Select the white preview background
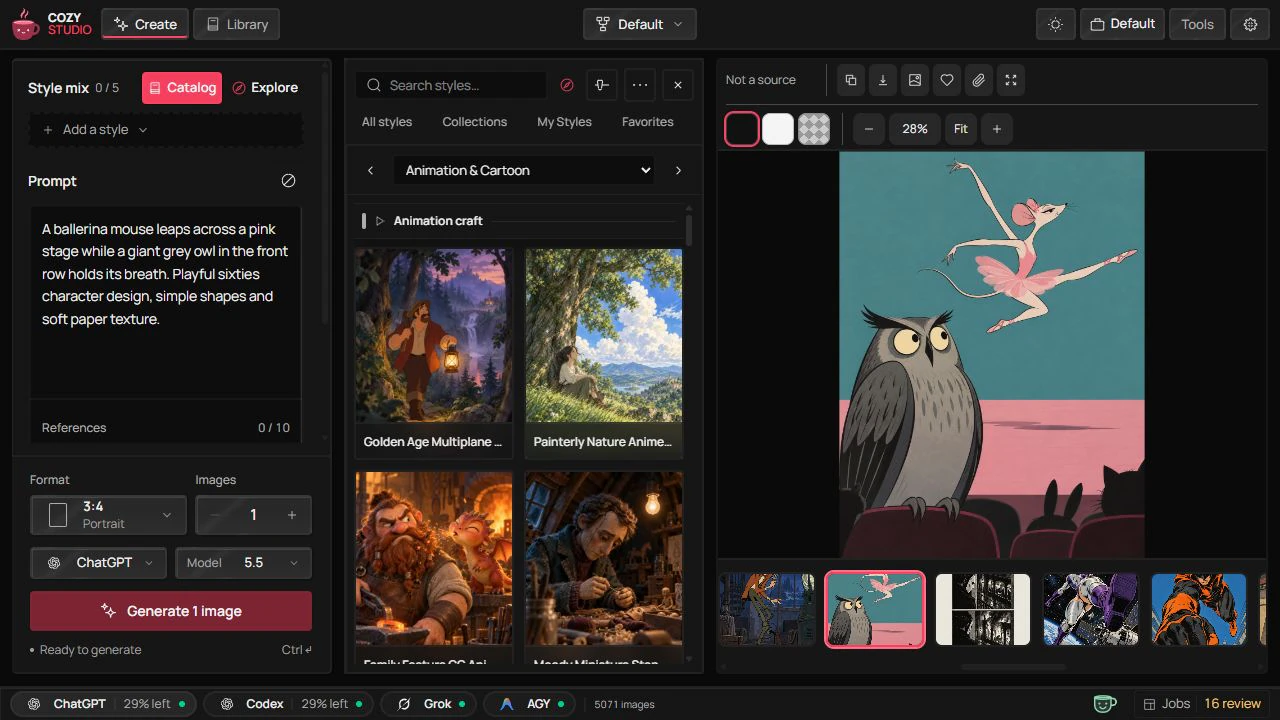This screenshot has height=720, width=1280. tap(778, 129)
